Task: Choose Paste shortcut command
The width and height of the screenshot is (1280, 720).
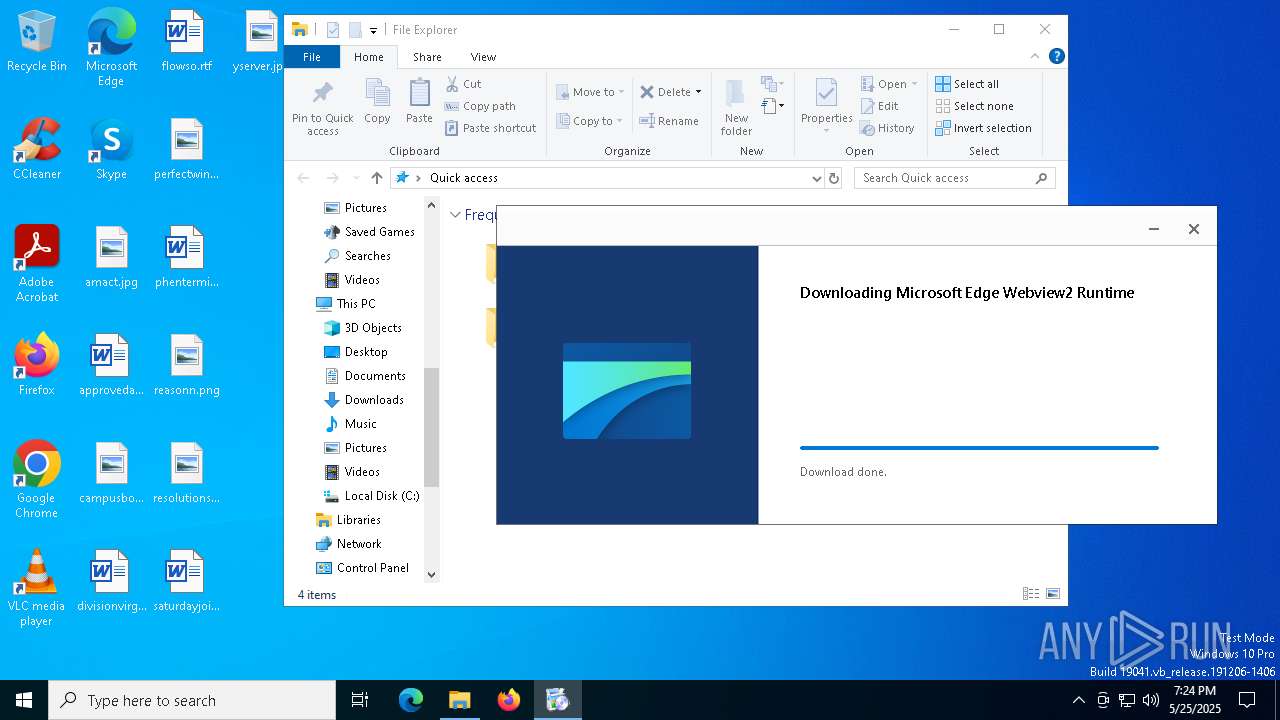Action: [490, 128]
